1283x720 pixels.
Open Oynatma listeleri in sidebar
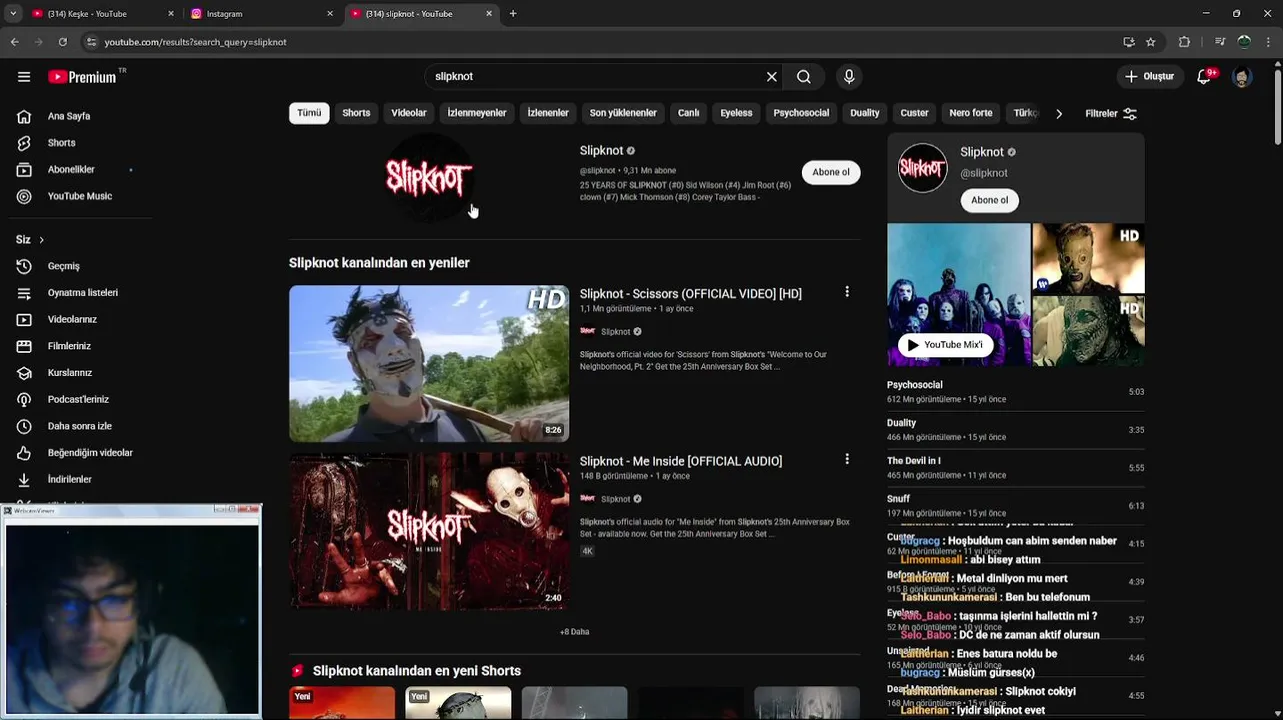80,293
